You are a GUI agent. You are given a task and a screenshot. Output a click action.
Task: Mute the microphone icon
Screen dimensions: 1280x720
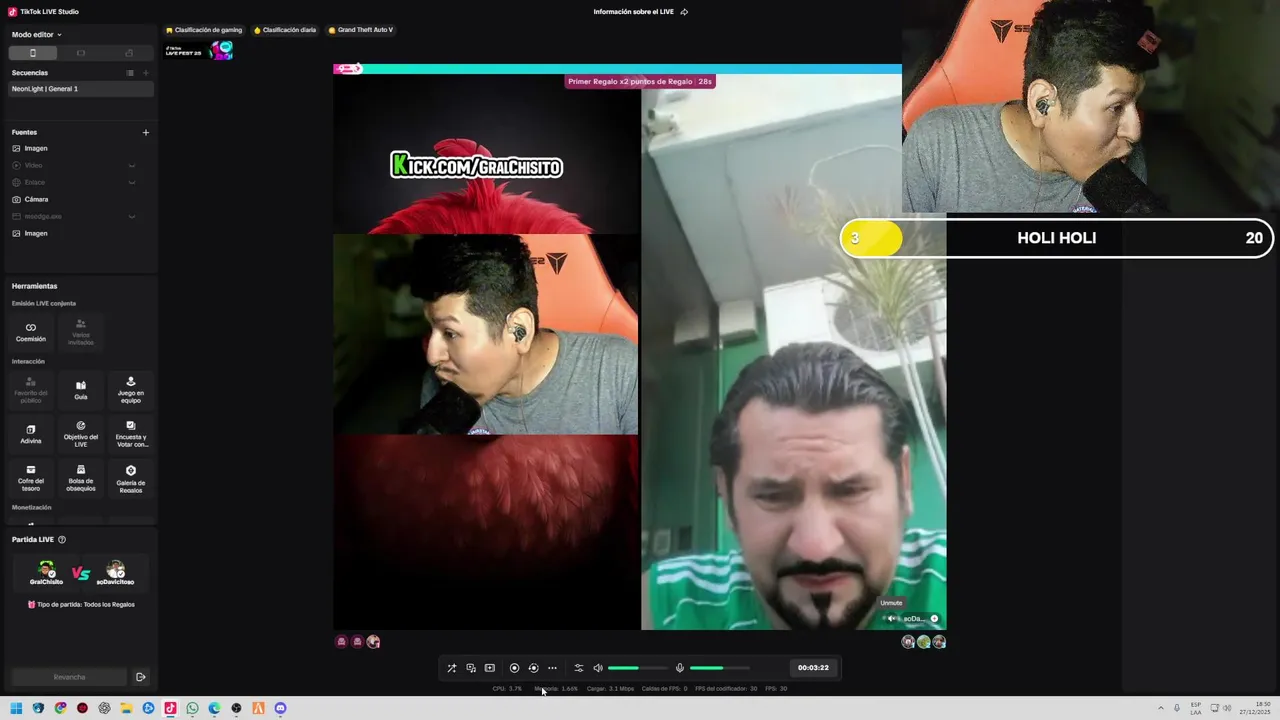(680, 668)
